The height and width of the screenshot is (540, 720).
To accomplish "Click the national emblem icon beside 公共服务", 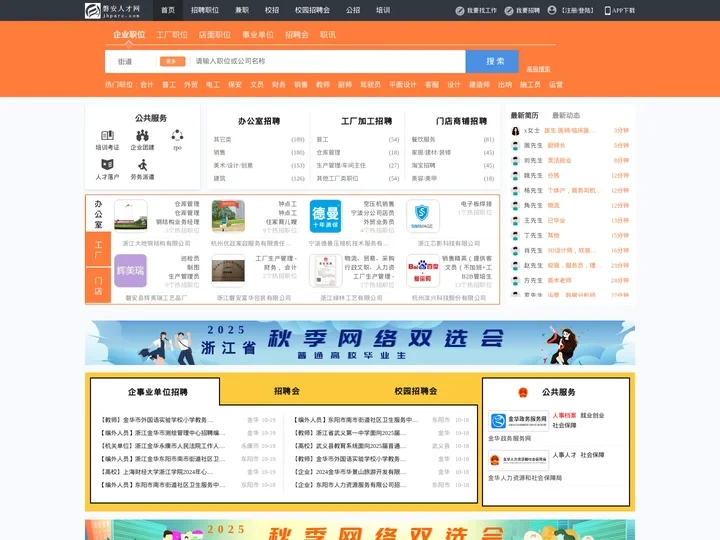I will 523,392.
